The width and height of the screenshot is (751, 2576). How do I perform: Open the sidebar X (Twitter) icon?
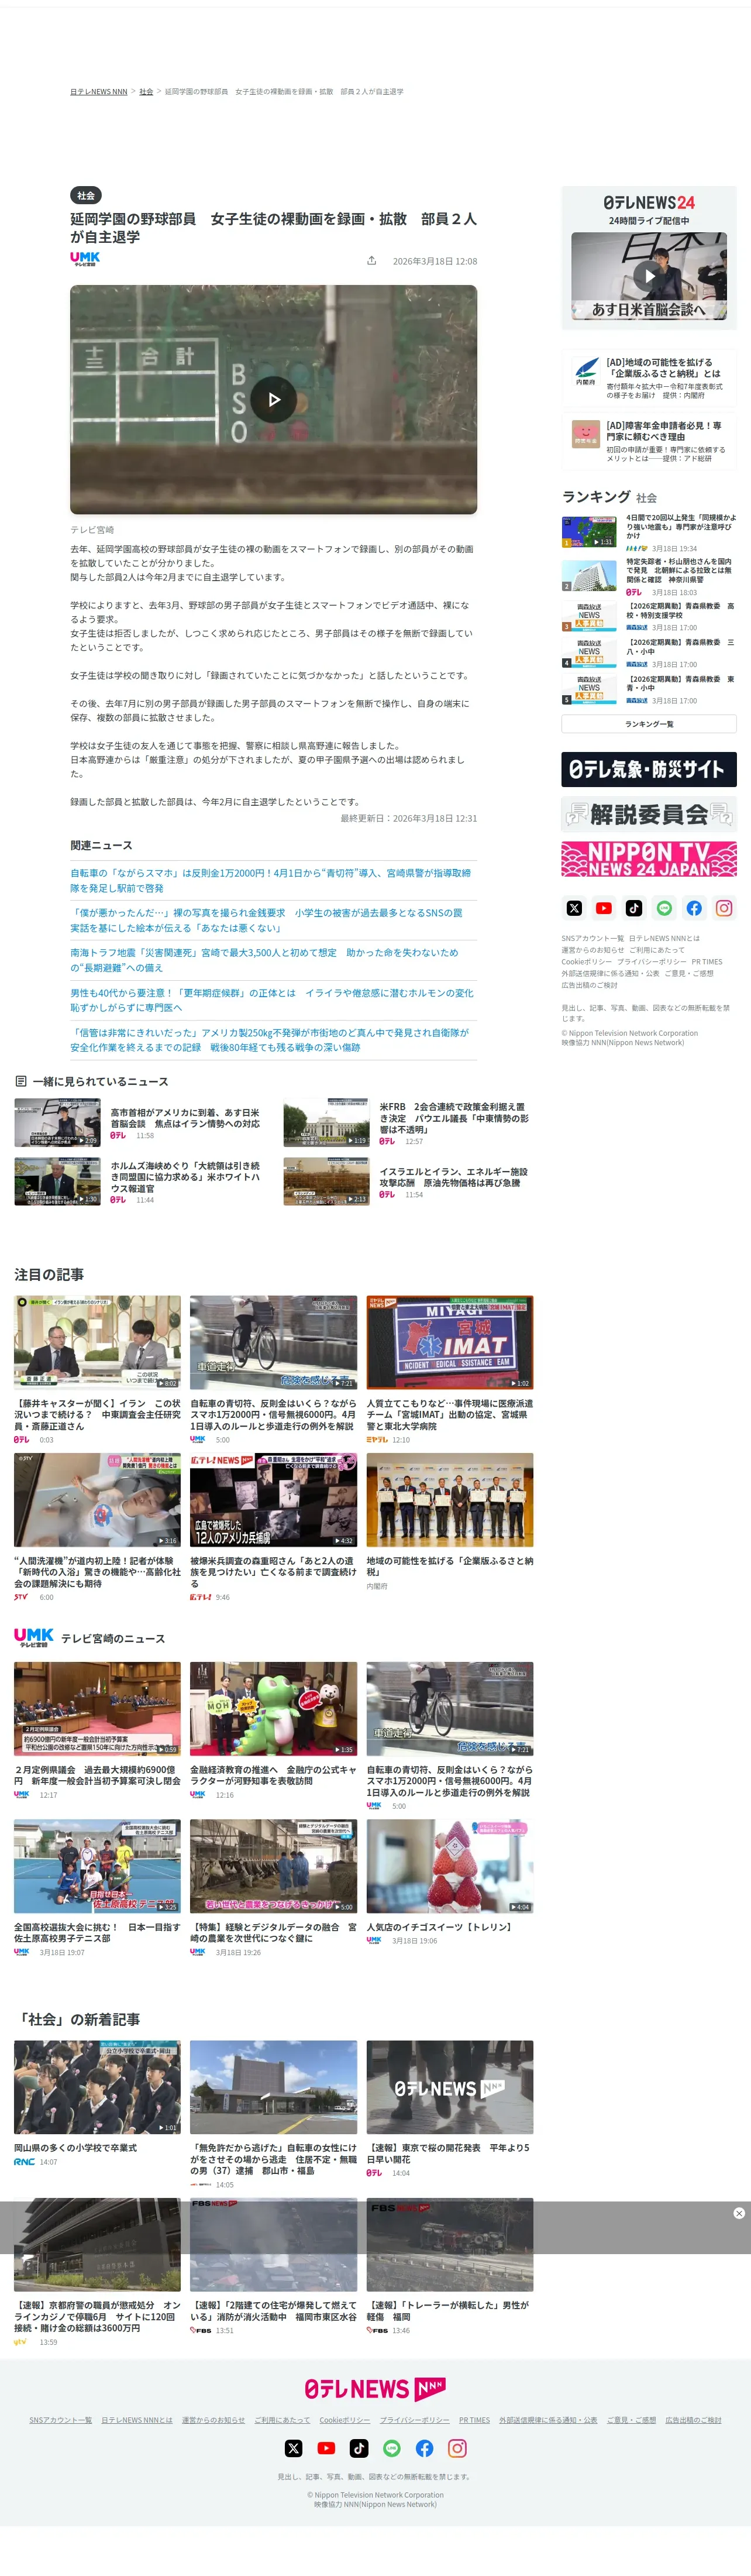point(574,908)
